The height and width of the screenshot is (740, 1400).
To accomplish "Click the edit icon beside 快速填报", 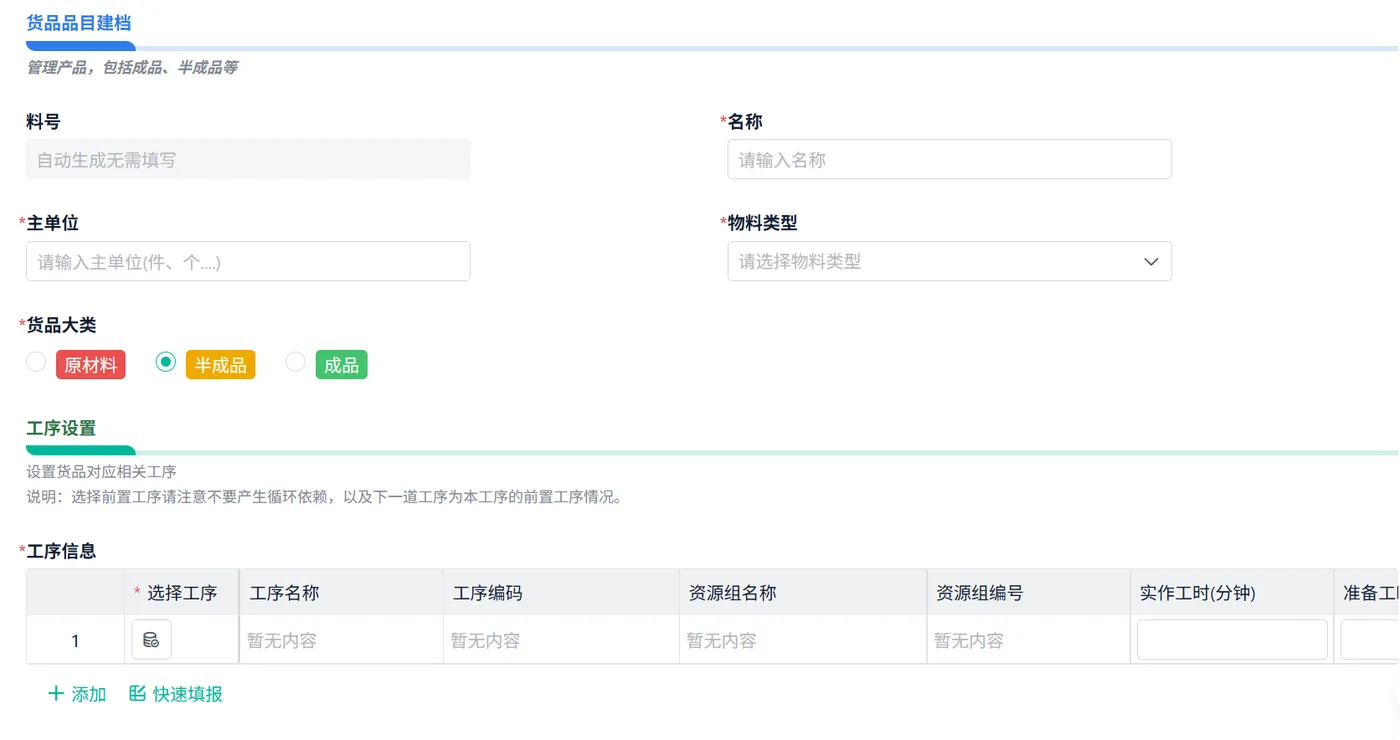I will click(137, 693).
